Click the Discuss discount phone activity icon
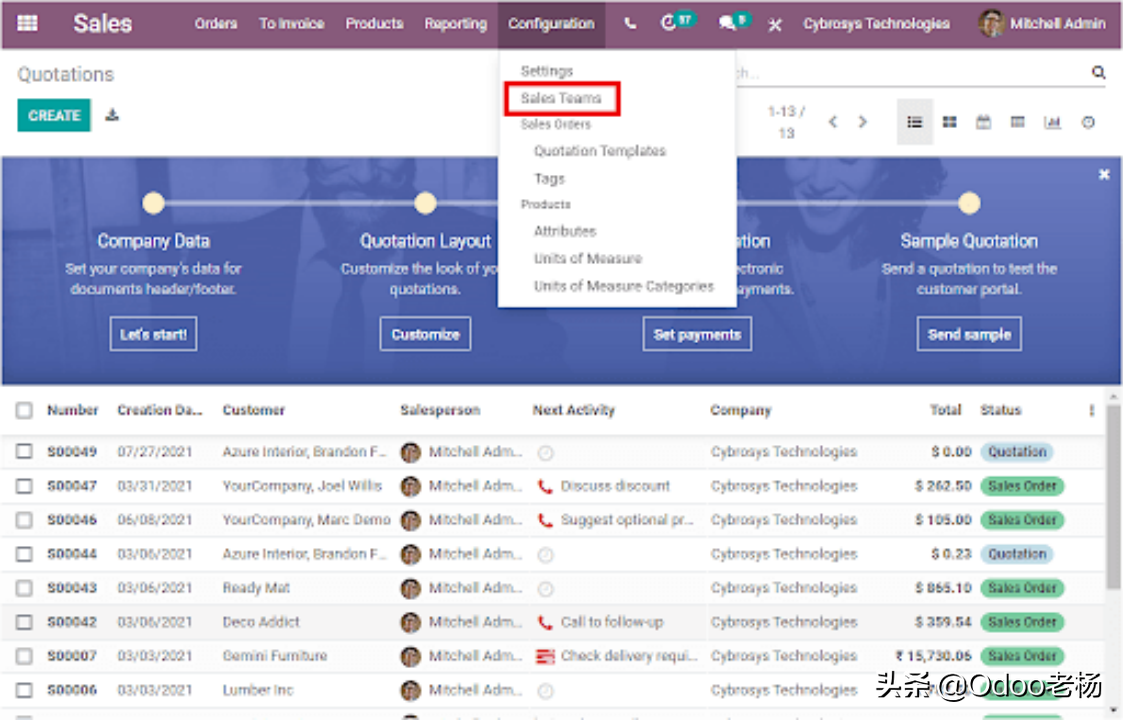 click(x=545, y=486)
